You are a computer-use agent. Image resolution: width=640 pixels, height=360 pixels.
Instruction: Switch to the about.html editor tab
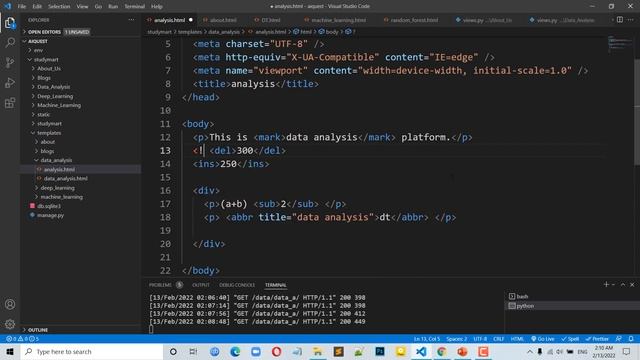(x=222, y=20)
